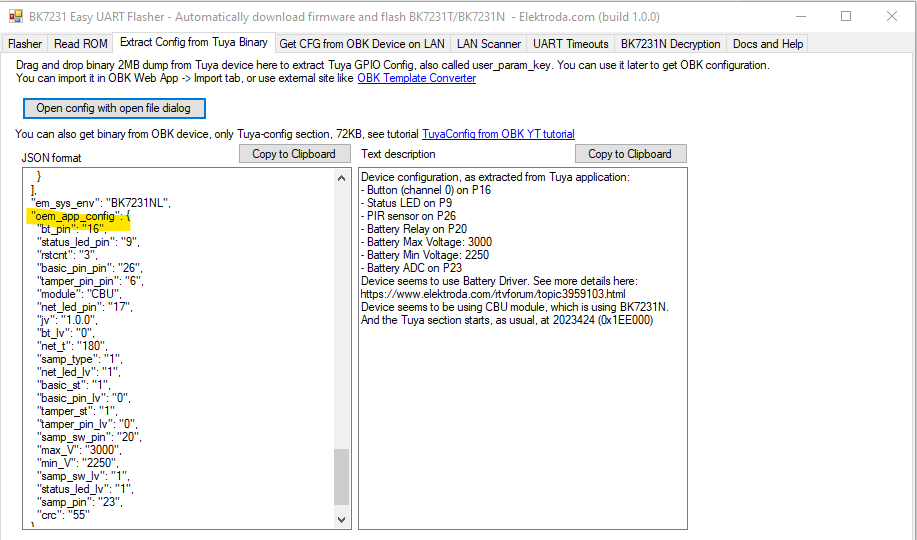Click the "tamper_st": "1" line
The image size is (917, 540).
click(x=77, y=411)
